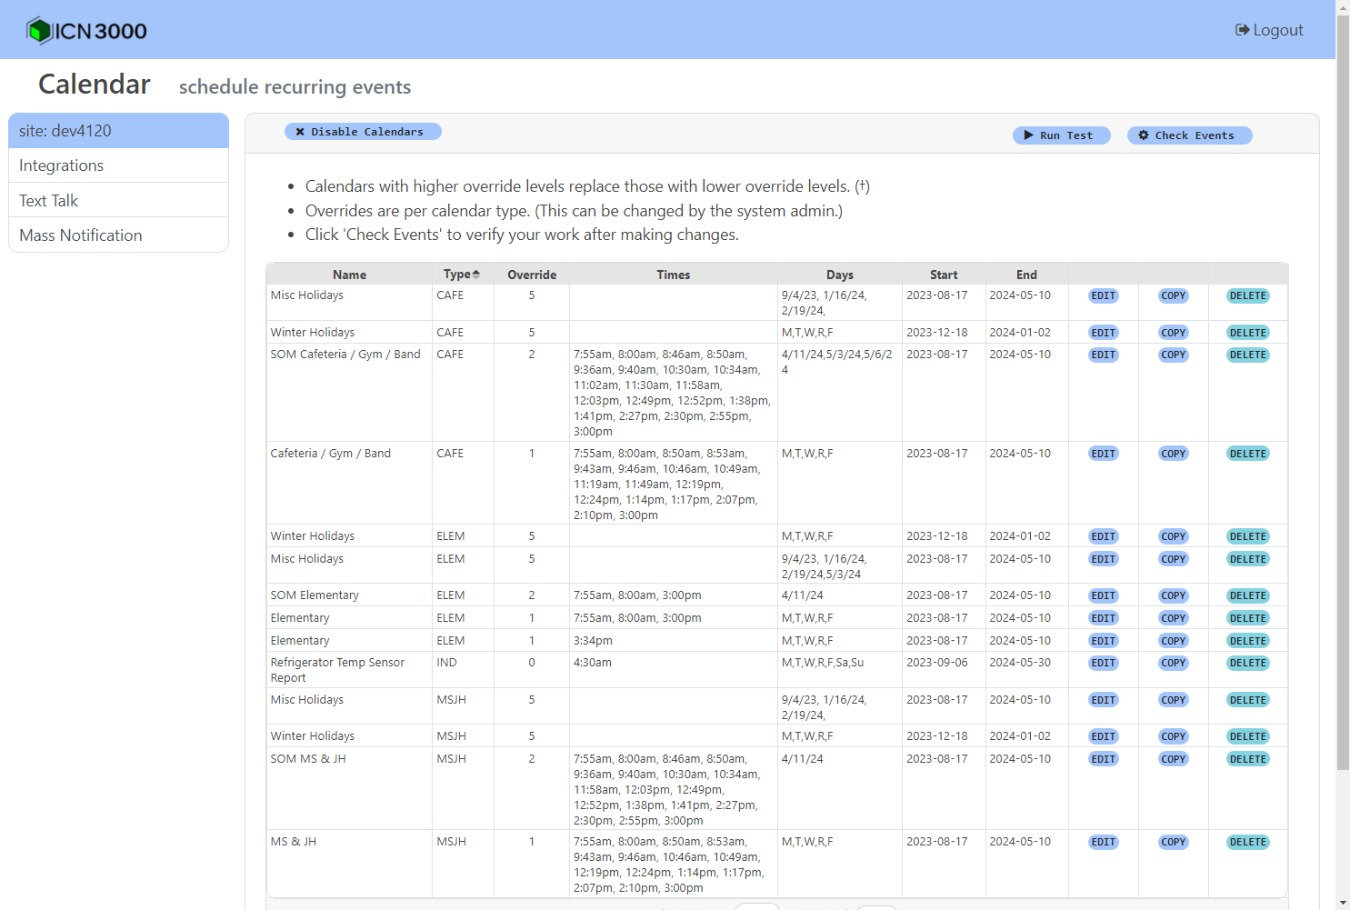Copy the SOM Elementary calendar
The width and height of the screenshot is (1350, 910).
tap(1172, 594)
